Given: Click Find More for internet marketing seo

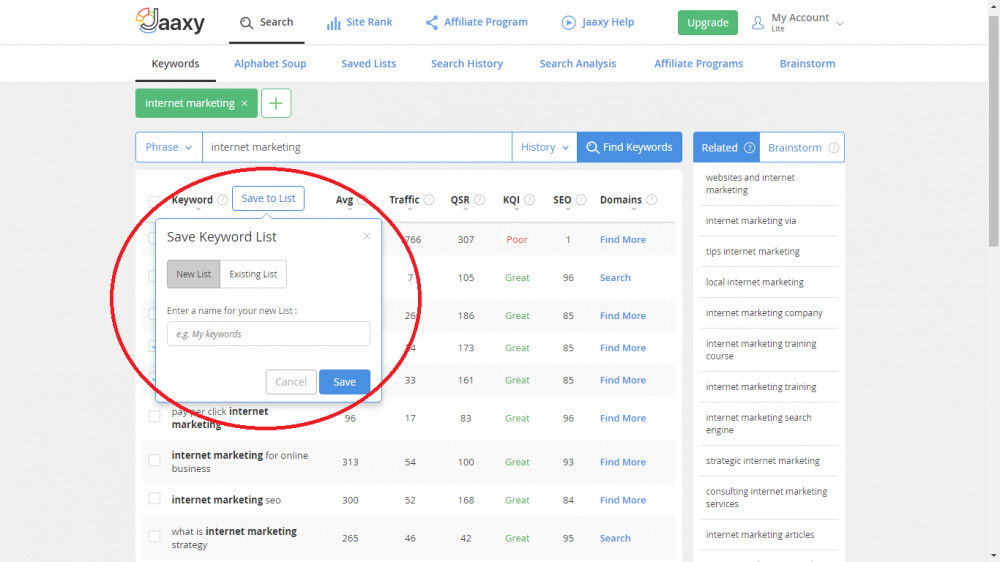Looking at the screenshot, I should [x=622, y=500].
